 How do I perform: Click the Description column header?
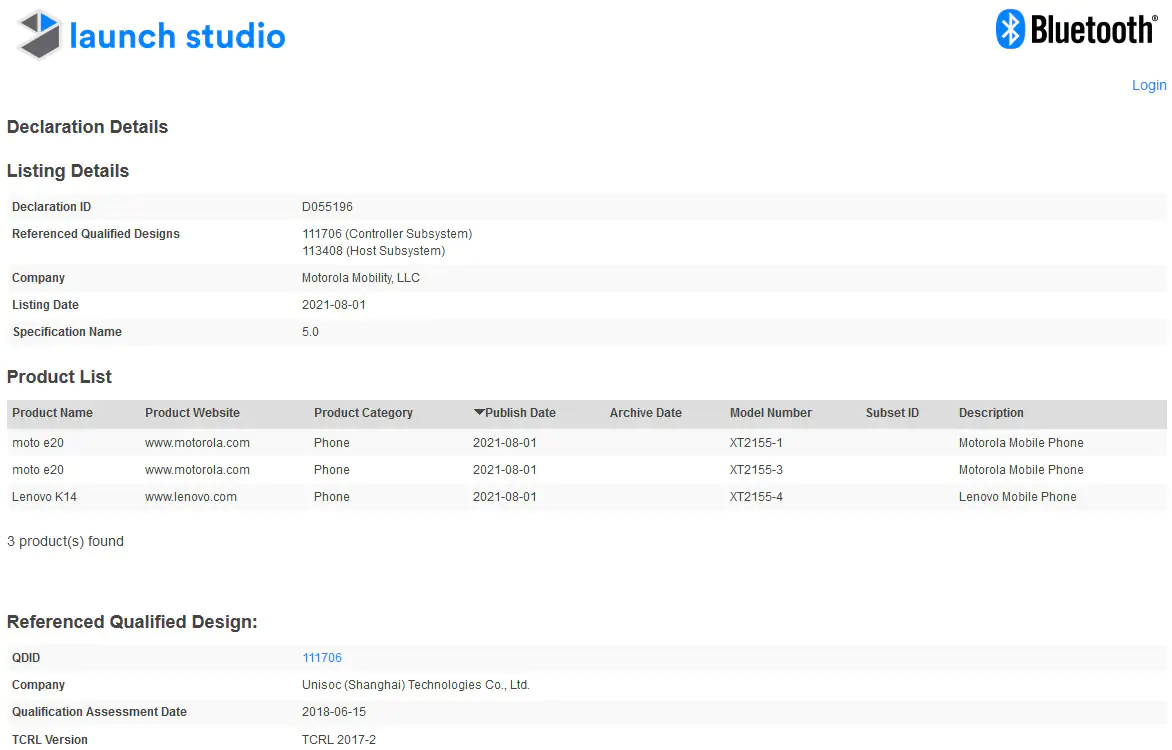991,413
